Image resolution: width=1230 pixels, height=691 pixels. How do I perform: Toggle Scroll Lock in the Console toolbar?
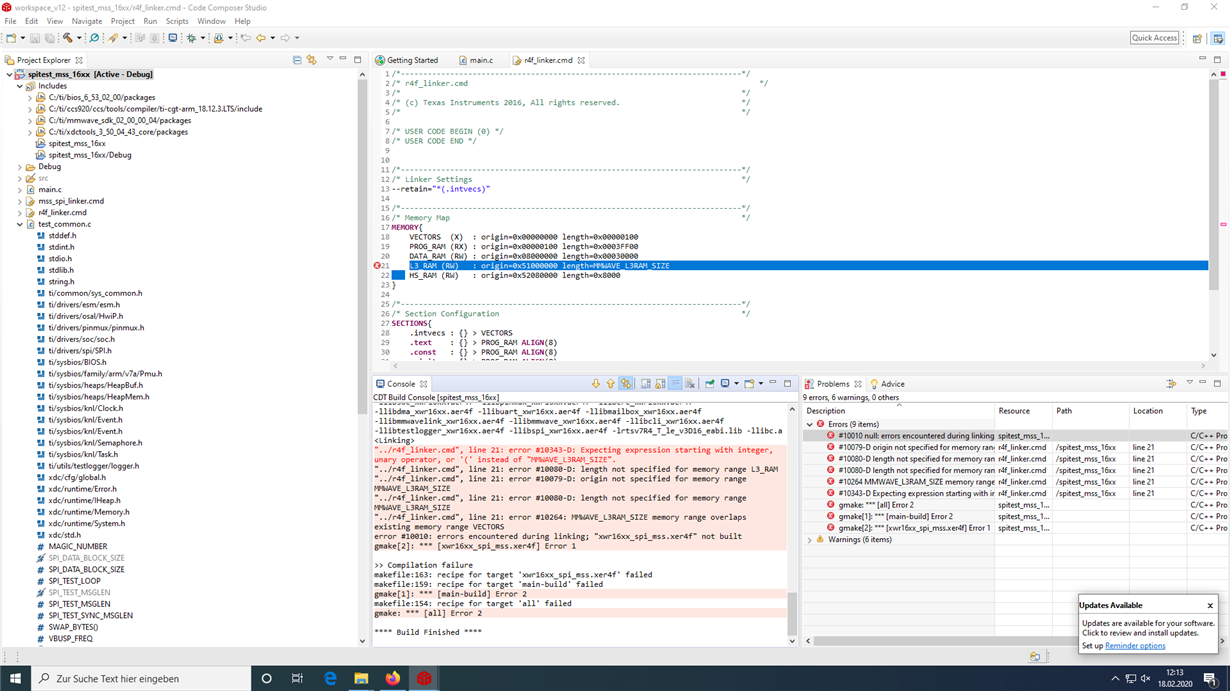pos(661,384)
